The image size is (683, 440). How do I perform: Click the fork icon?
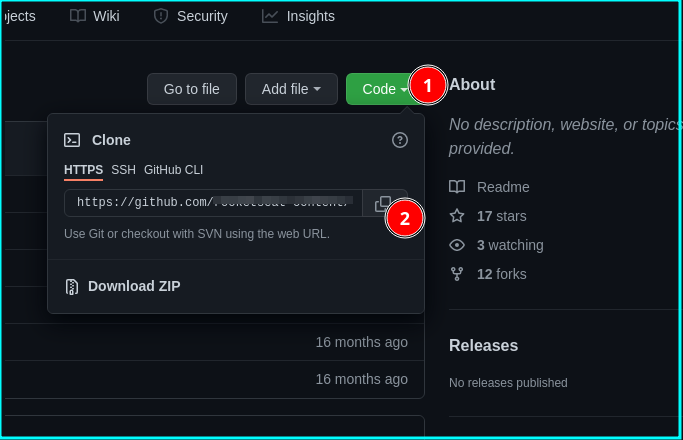(x=457, y=274)
